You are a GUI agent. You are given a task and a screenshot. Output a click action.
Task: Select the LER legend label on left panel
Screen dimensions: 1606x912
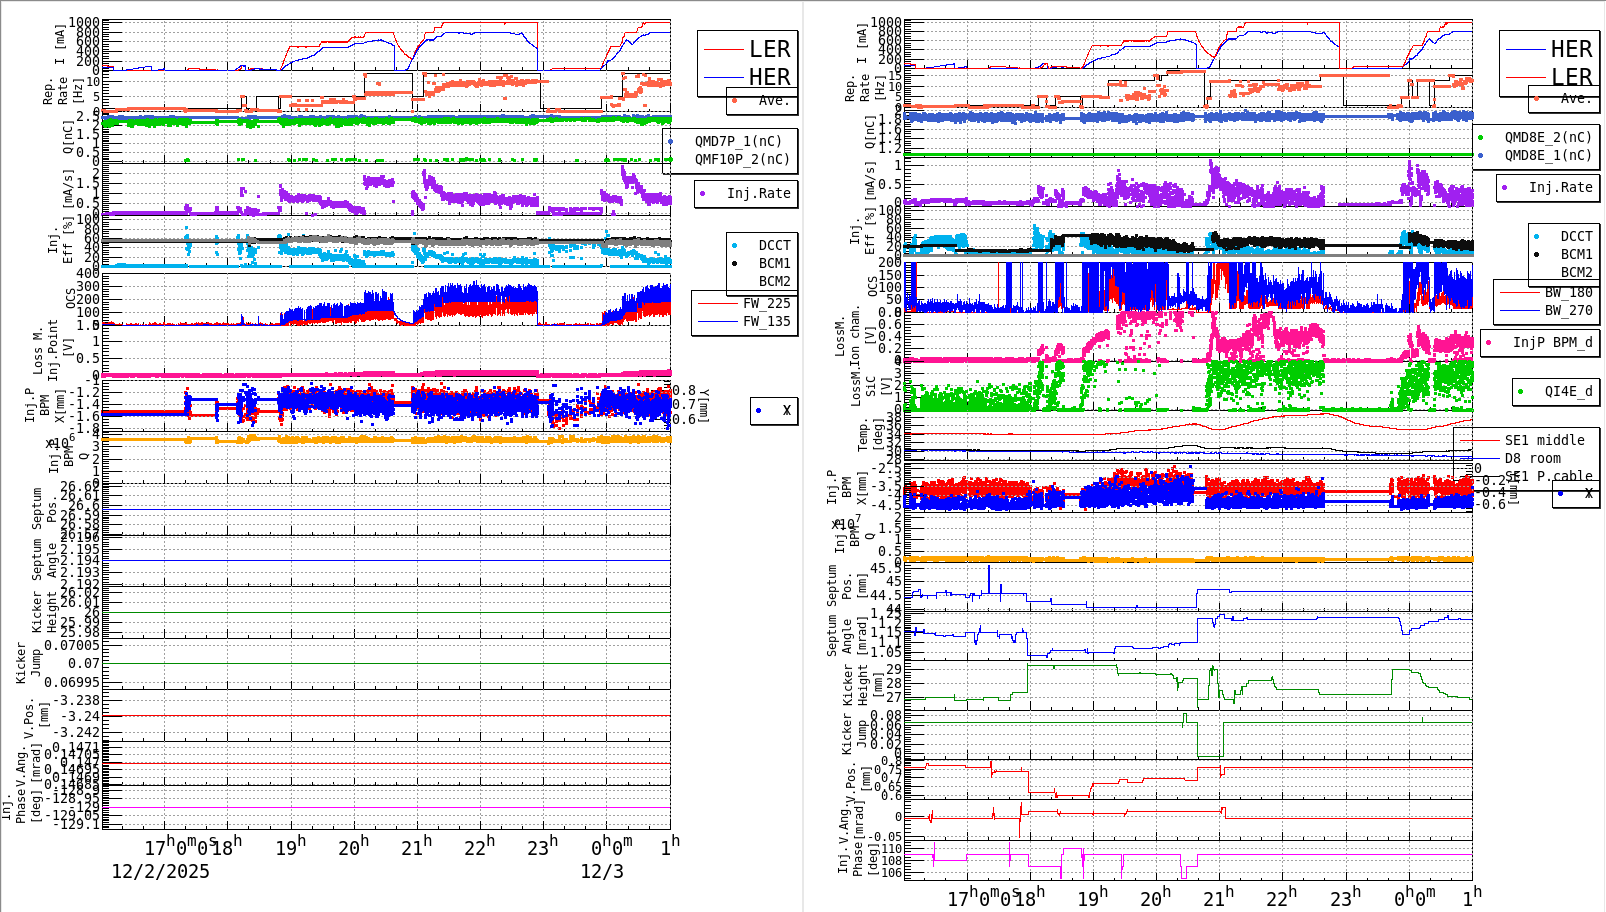coord(770,48)
